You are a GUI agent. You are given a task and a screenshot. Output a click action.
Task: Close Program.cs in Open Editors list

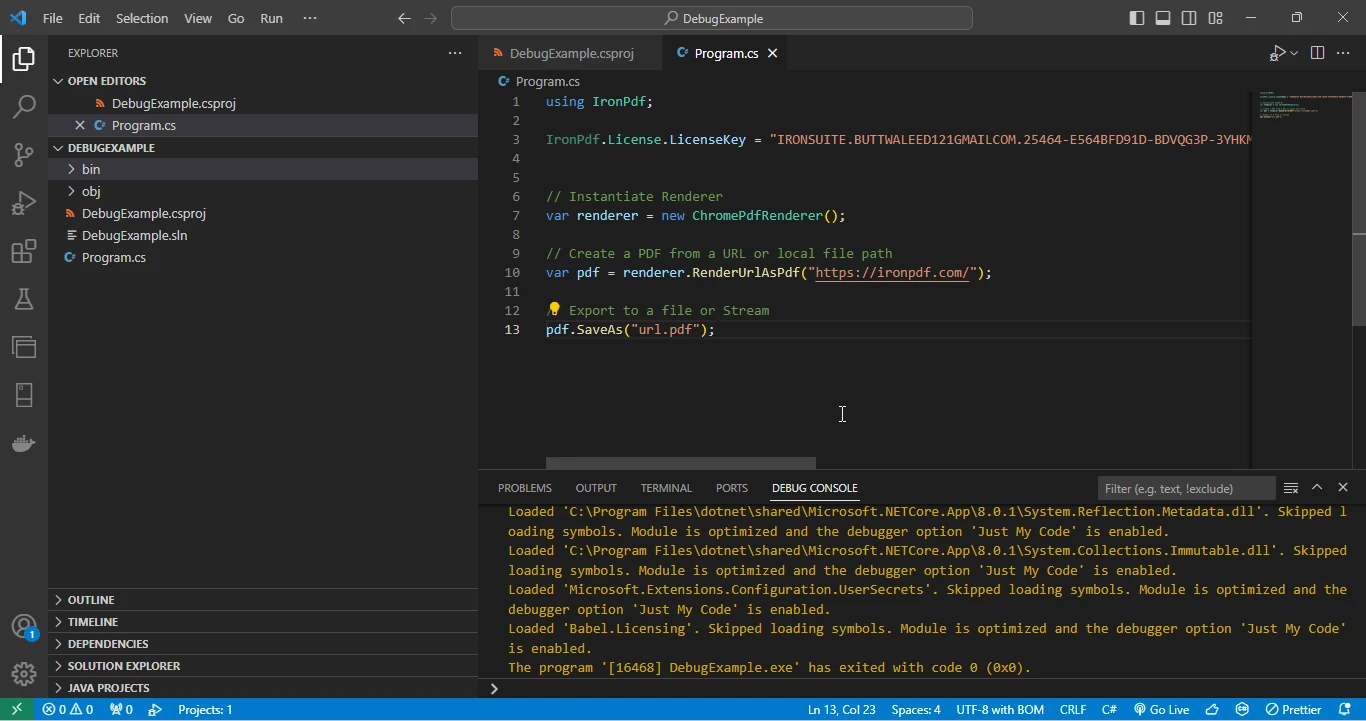(80, 125)
